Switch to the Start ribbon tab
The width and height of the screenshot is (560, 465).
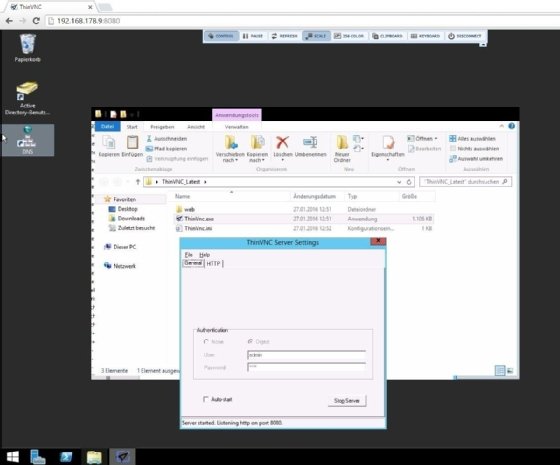[132, 127]
